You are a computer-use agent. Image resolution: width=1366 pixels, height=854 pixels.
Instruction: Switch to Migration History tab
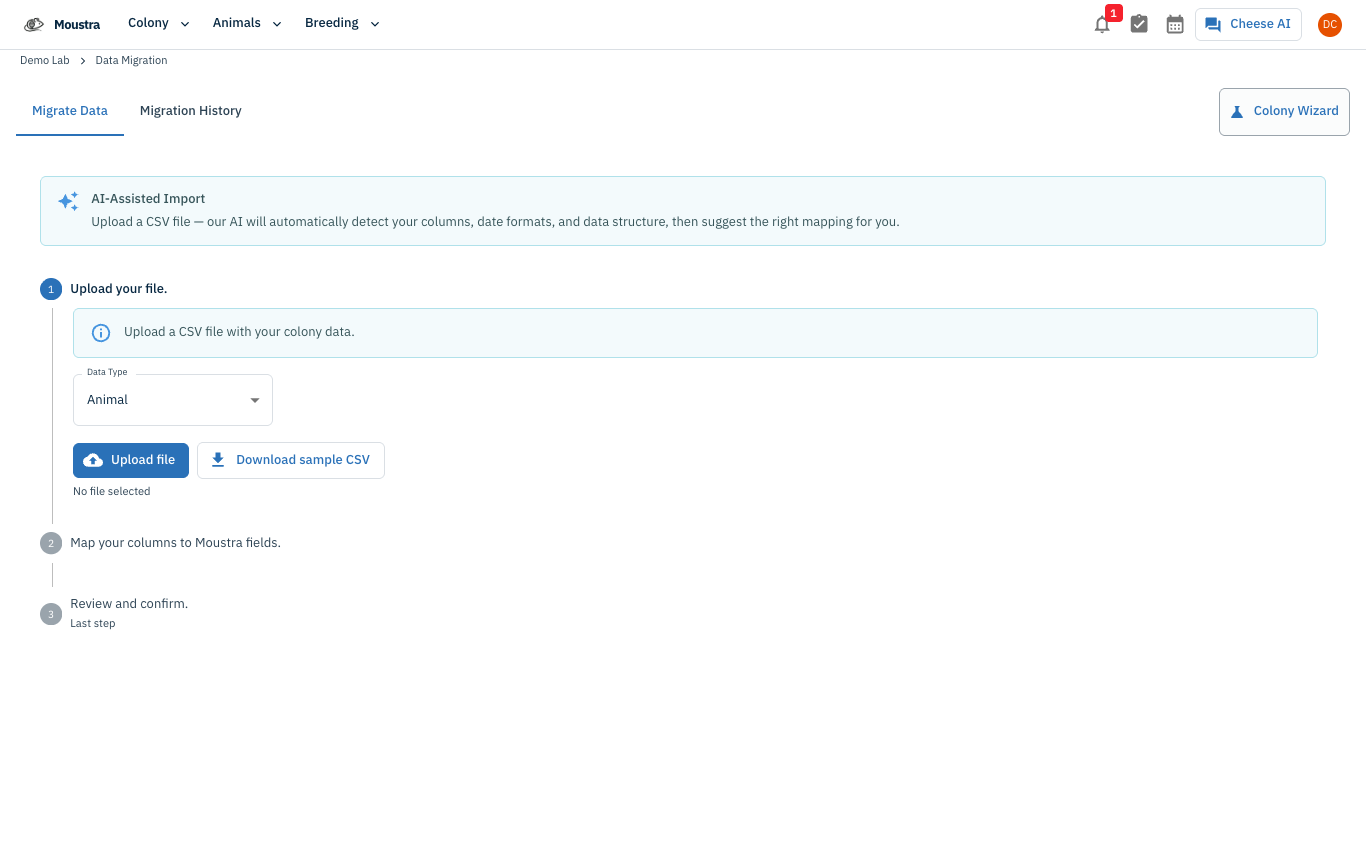191,111
